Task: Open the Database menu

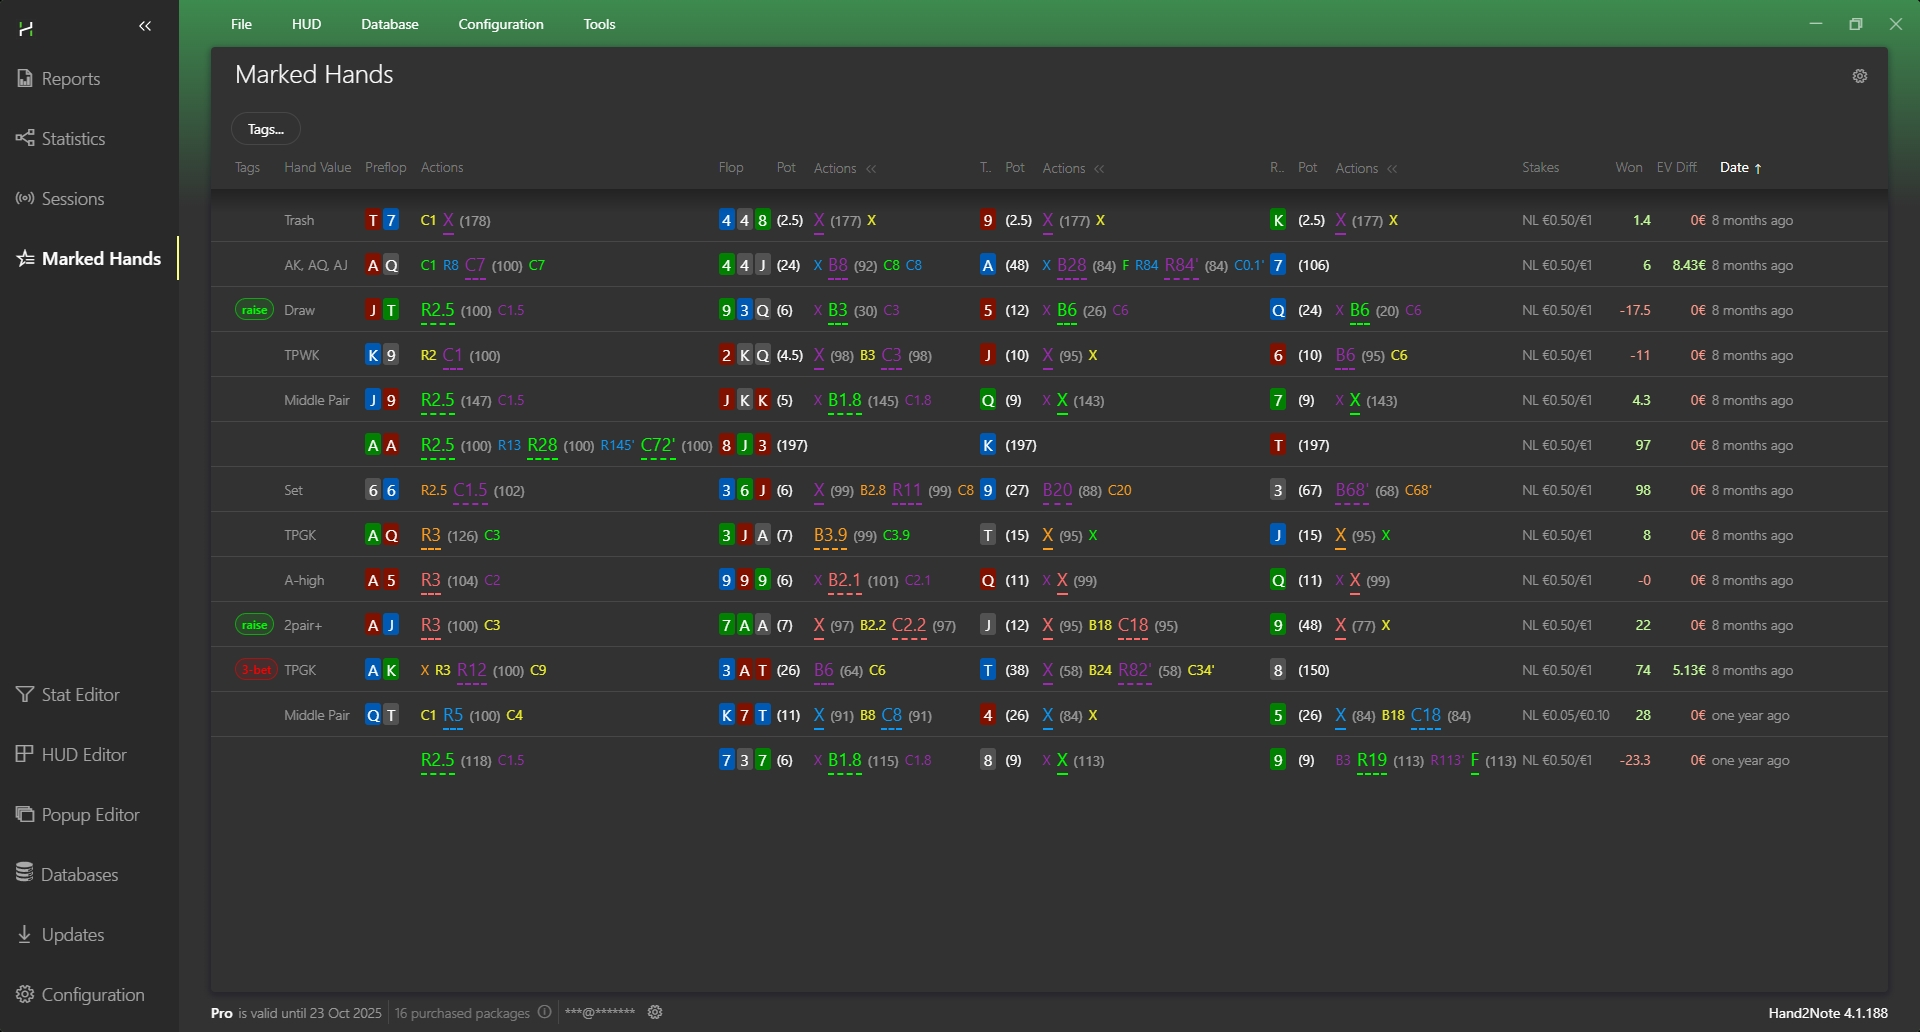Action: 389,24
